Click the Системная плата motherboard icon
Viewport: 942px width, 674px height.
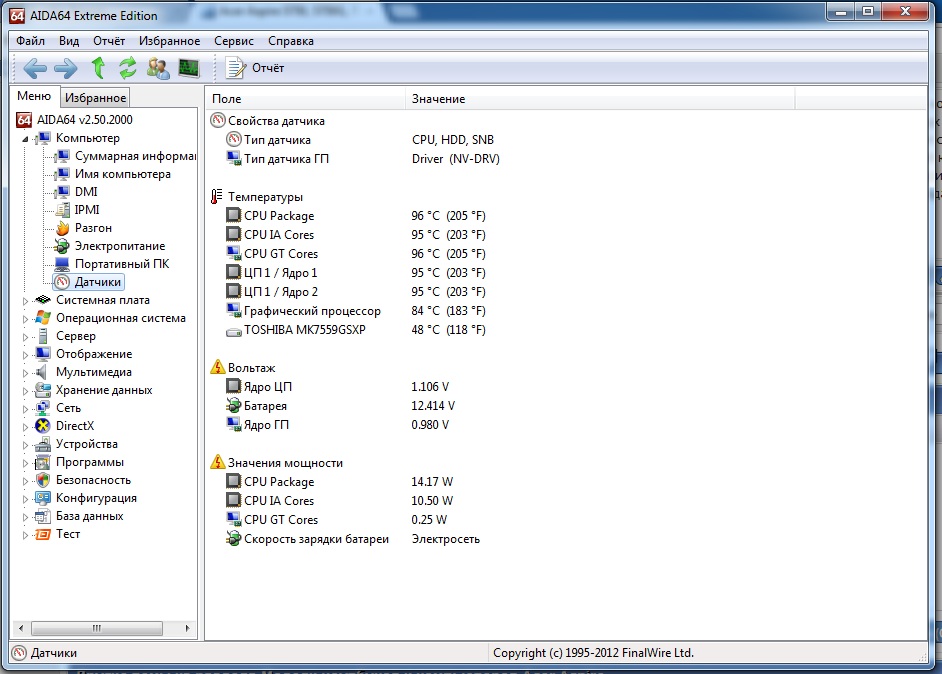pos(43,300)
